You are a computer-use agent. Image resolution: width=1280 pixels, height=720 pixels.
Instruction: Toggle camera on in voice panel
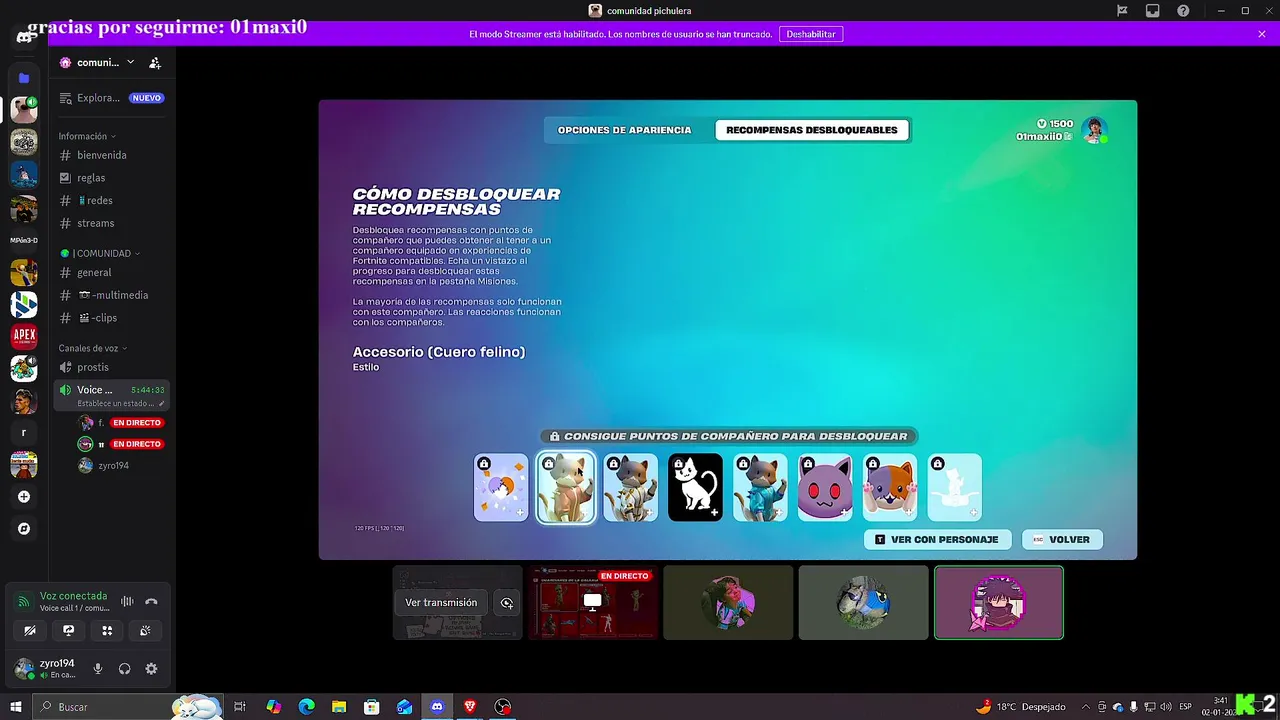[30, 630]
